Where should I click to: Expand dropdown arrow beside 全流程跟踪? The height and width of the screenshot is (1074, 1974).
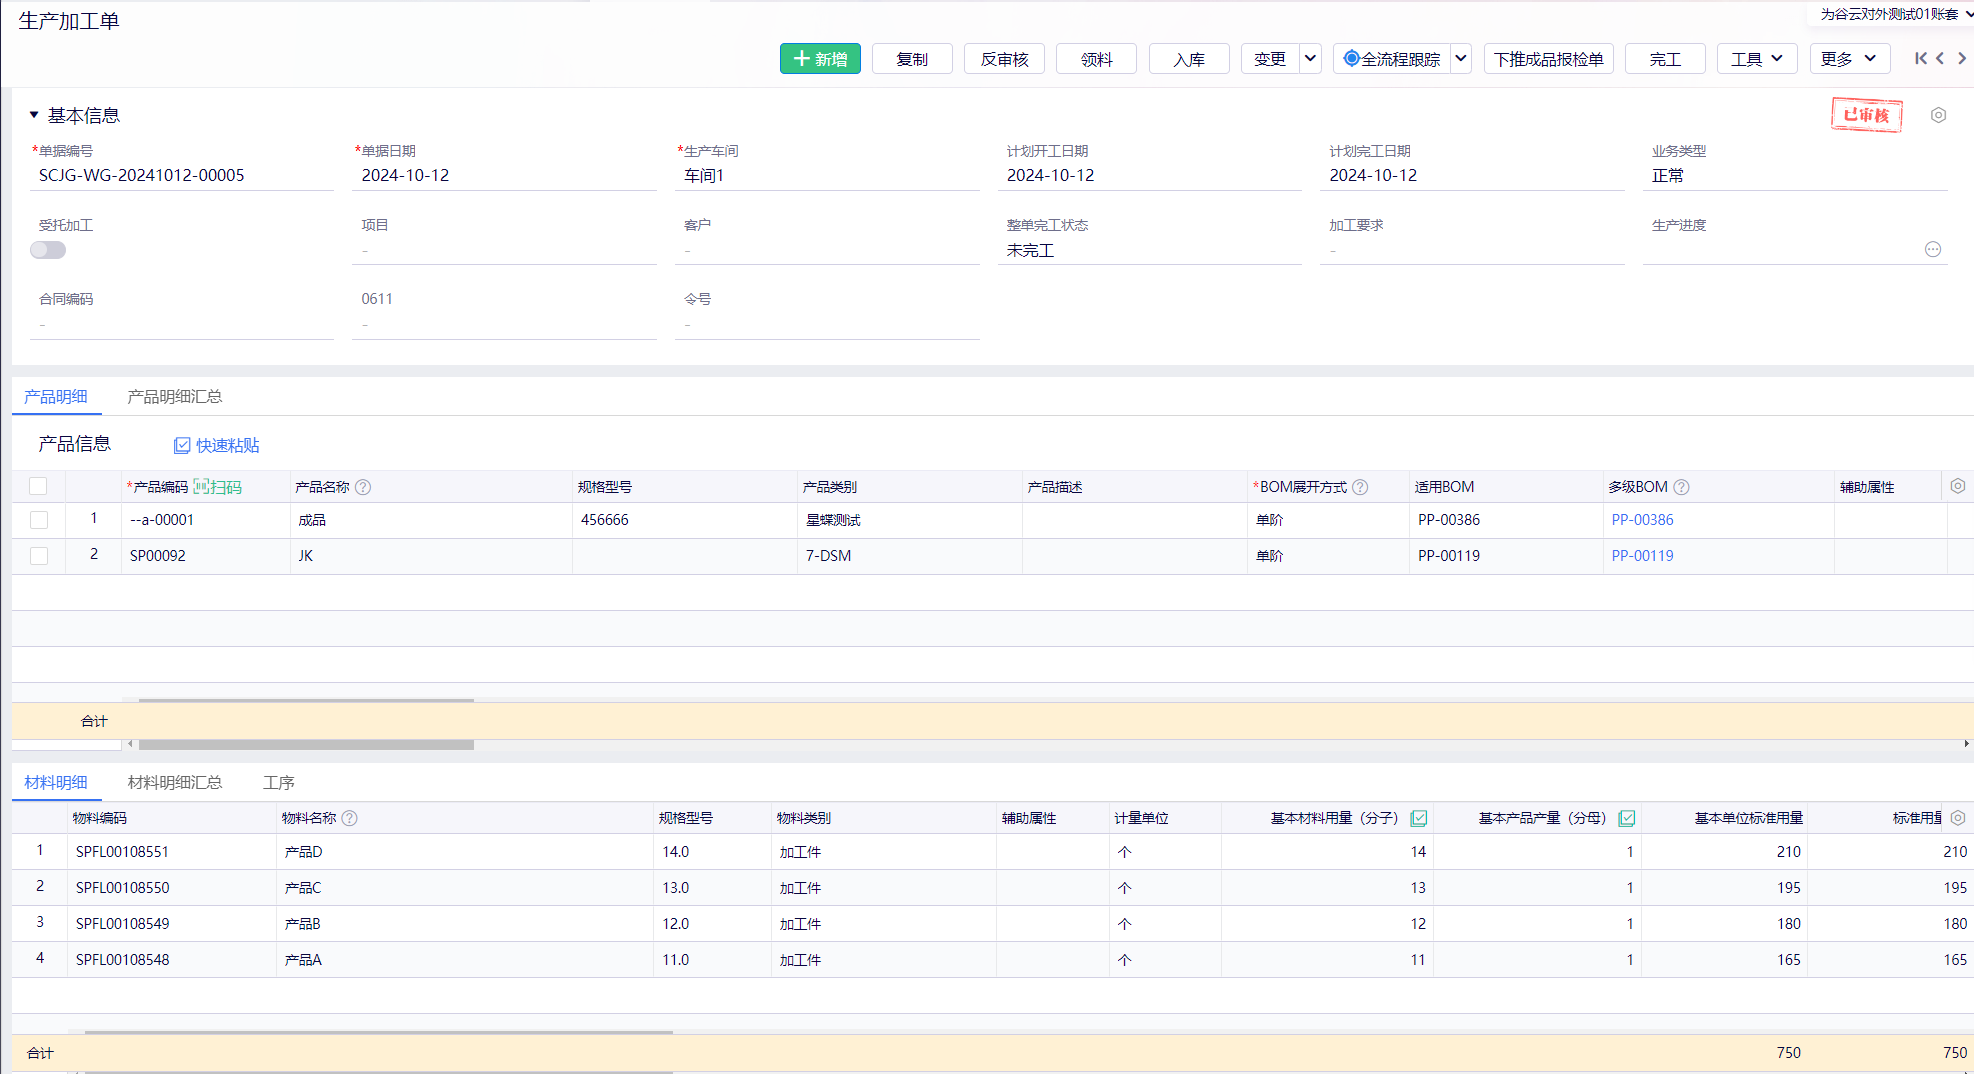(x=1461, y=59)
